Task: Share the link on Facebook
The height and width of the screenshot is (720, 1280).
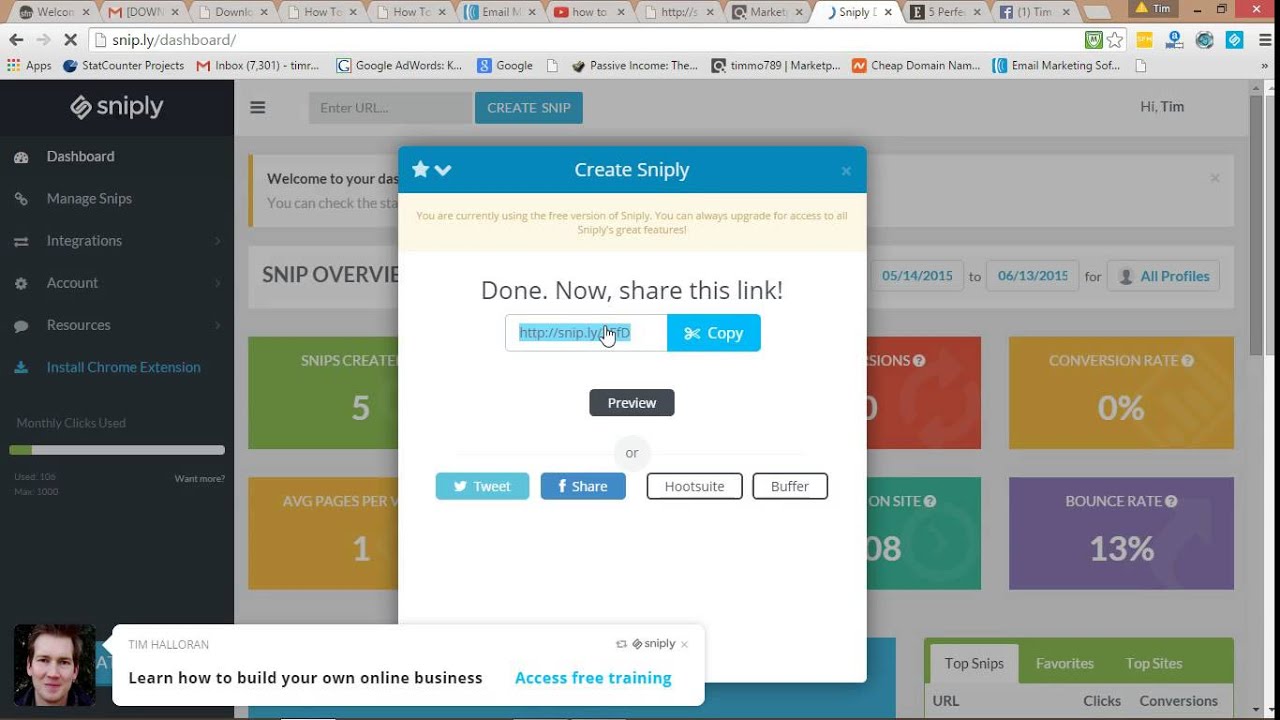Action: coord(583,486)
